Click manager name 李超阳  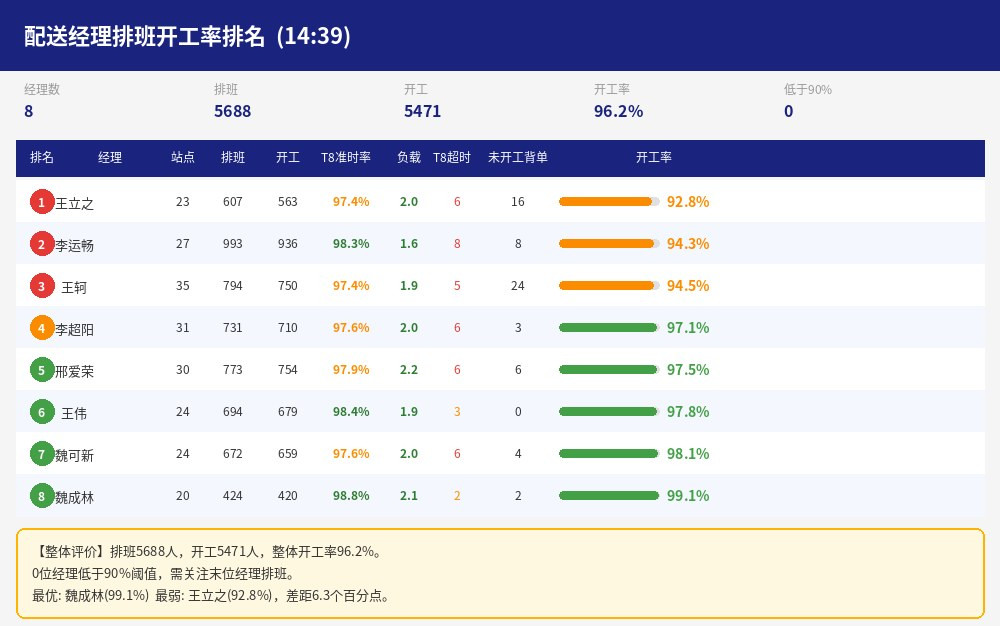(74, 330)
